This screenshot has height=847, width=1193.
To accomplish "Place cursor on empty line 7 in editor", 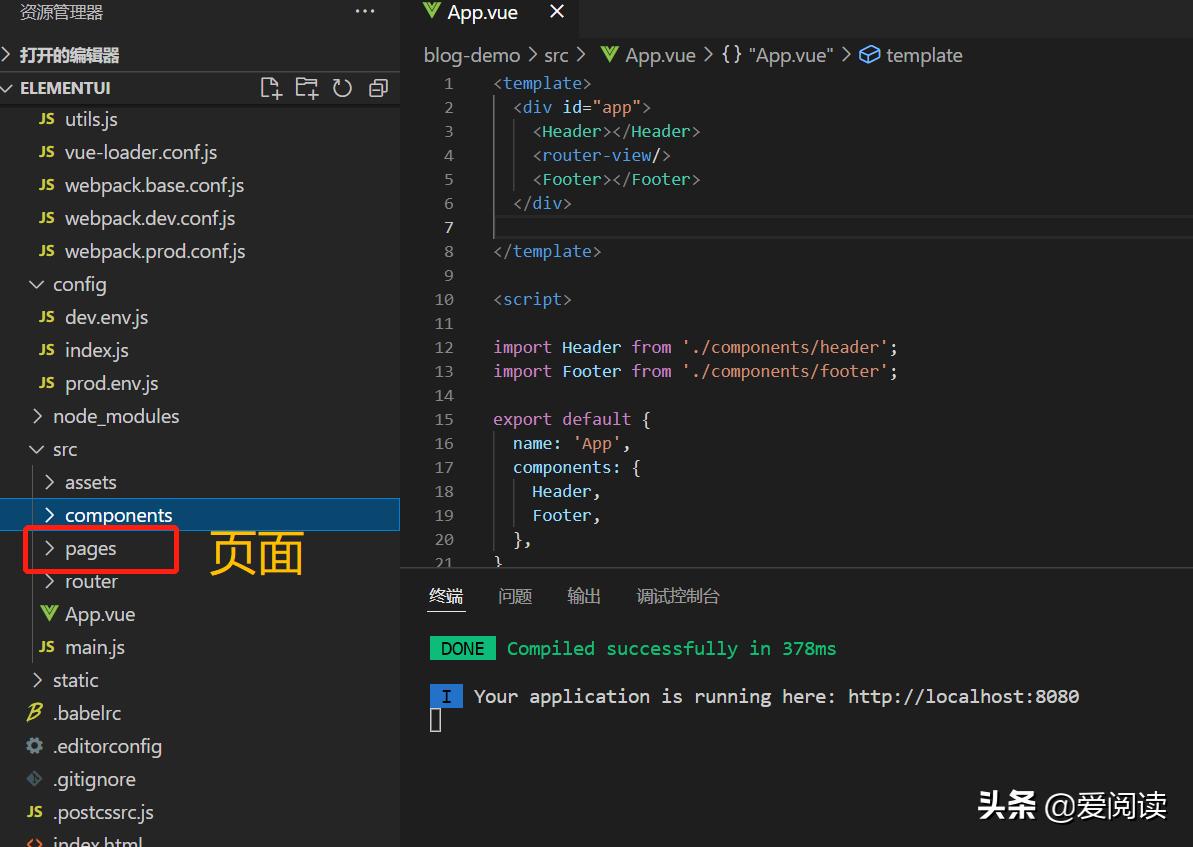I will pos(700,227).
